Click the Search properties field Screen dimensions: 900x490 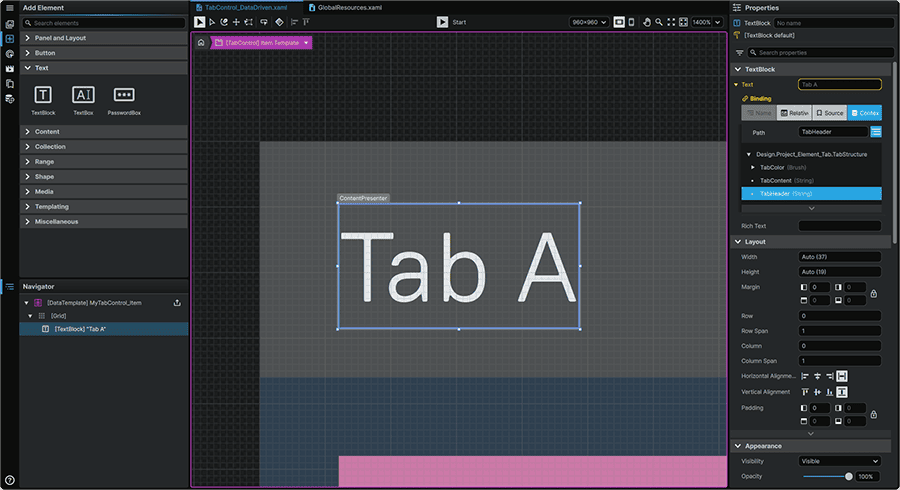(820, 53)
